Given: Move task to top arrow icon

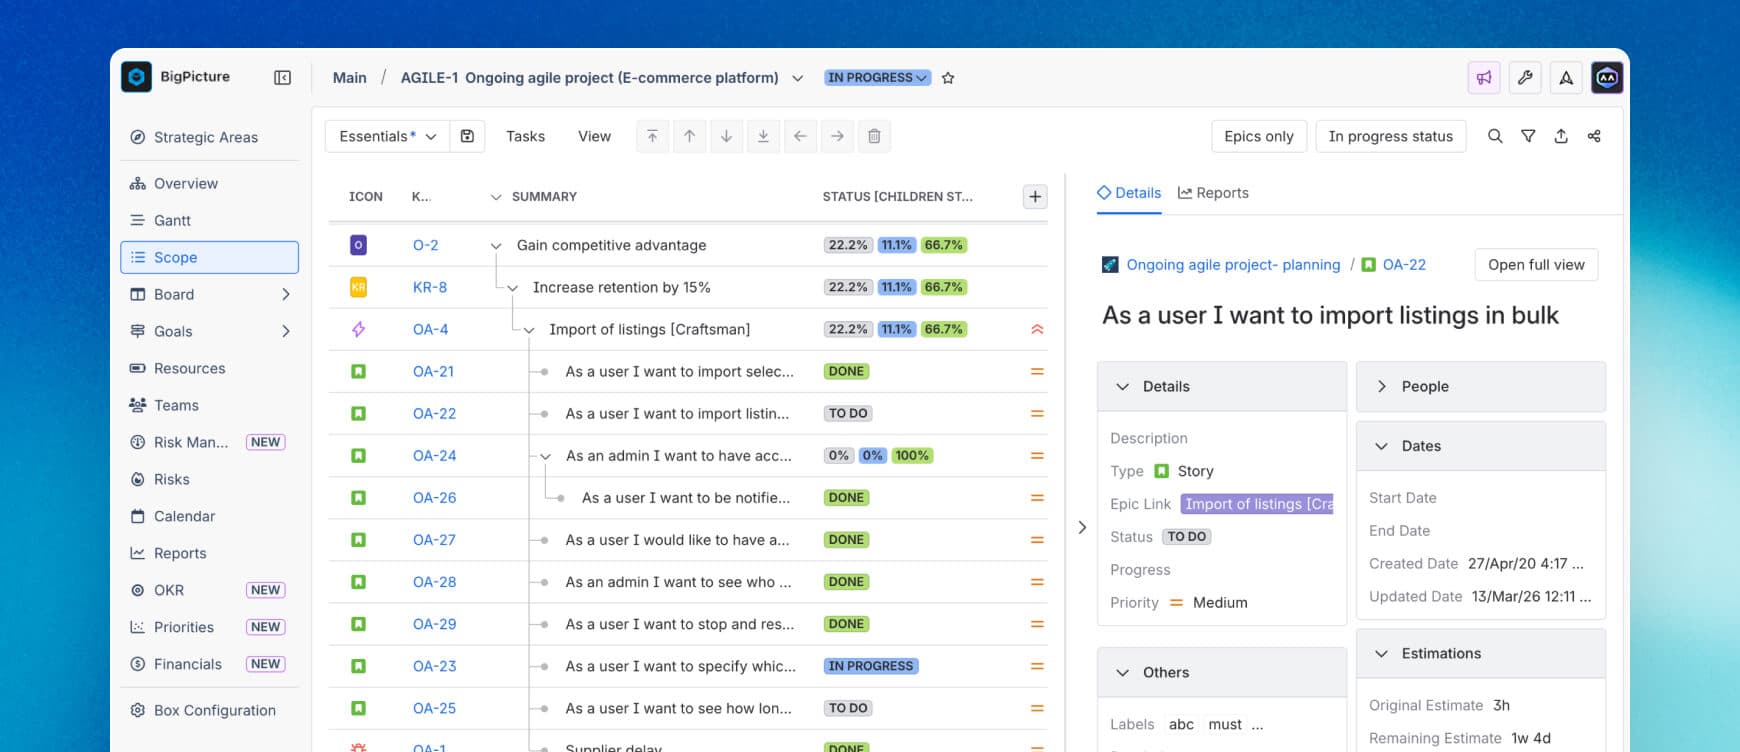Looking at the screenshot, I should click(x=652, y=136).
